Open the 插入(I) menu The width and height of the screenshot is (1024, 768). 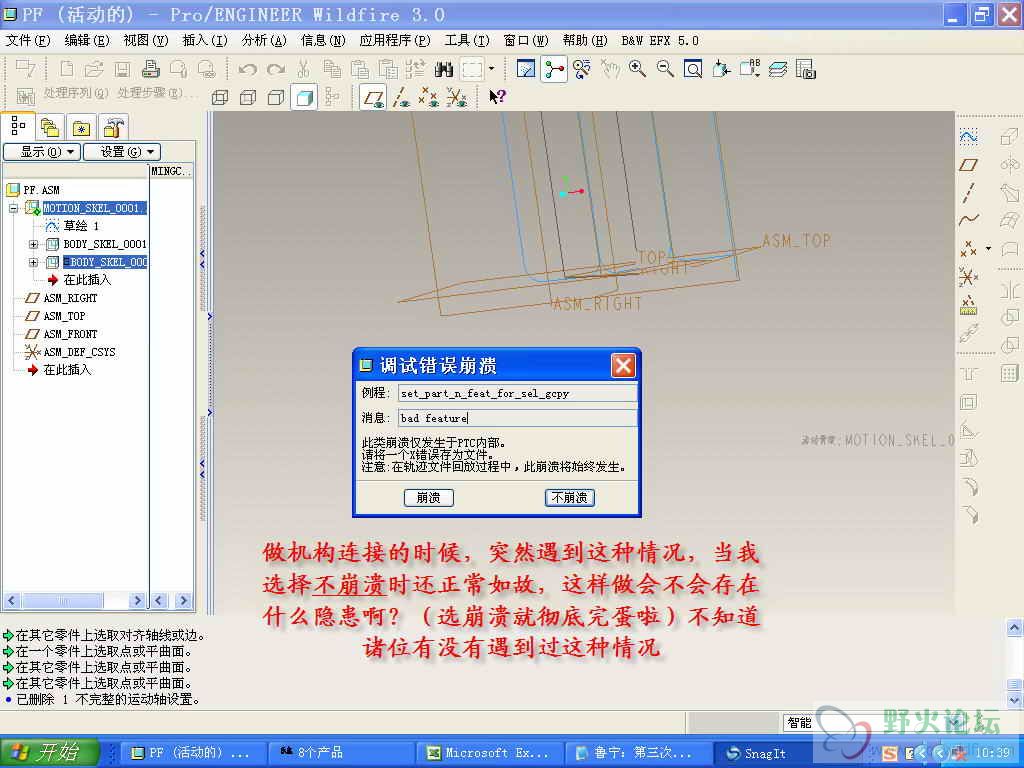(x=205, y=40)
